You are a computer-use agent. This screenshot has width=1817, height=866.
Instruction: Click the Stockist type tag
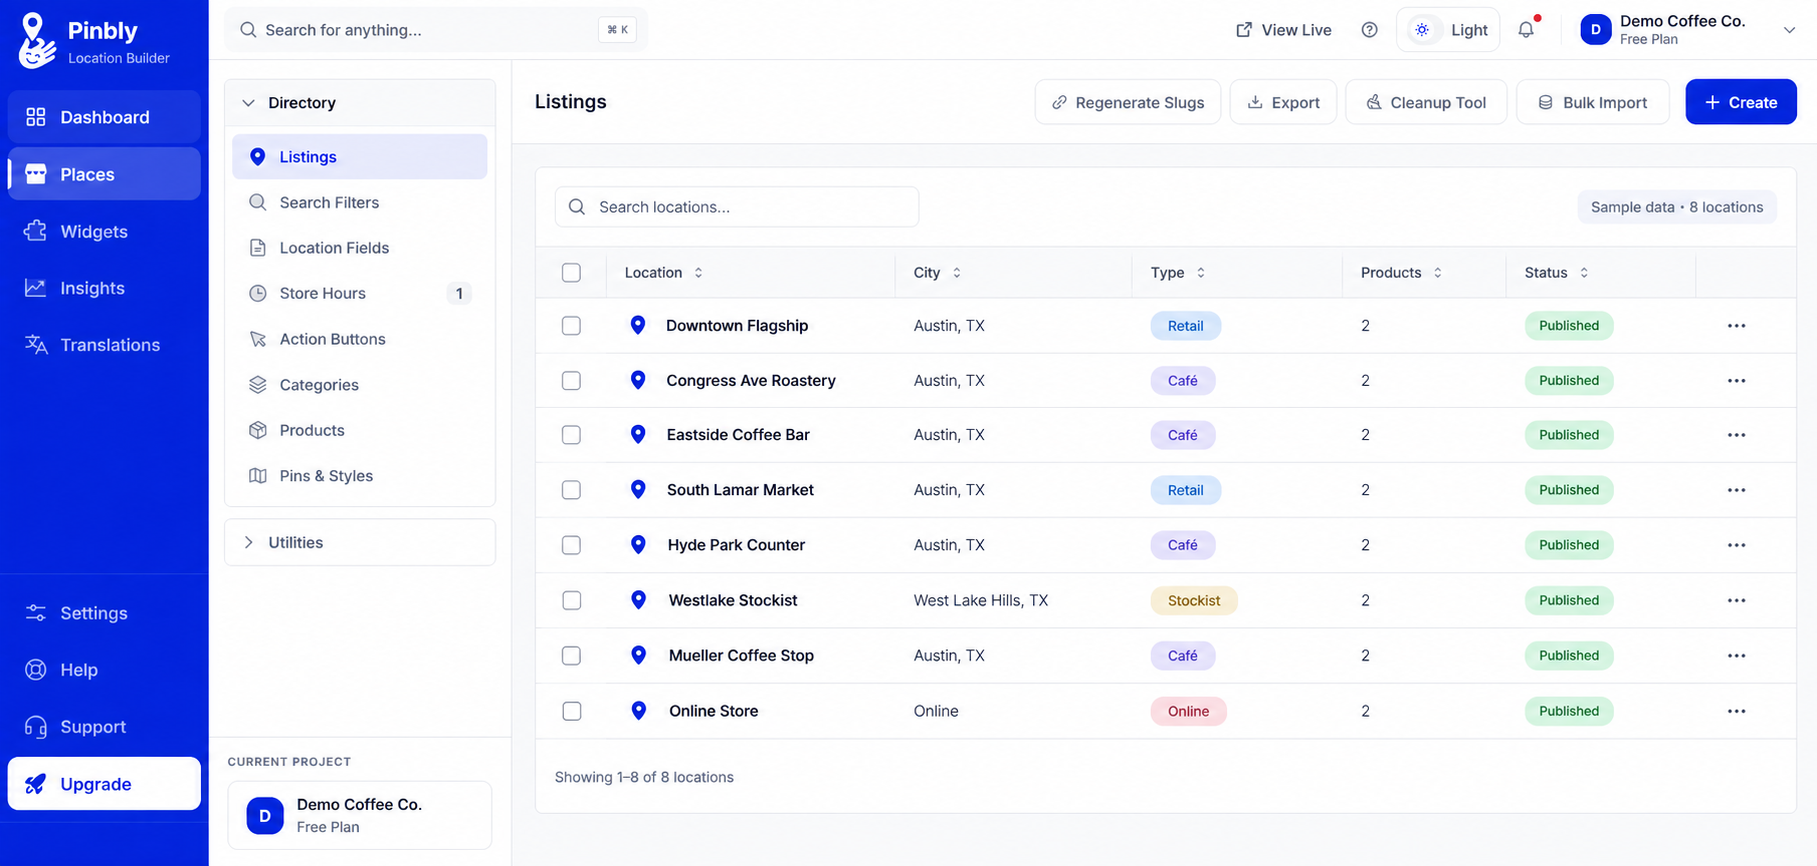click(1194, 601)
